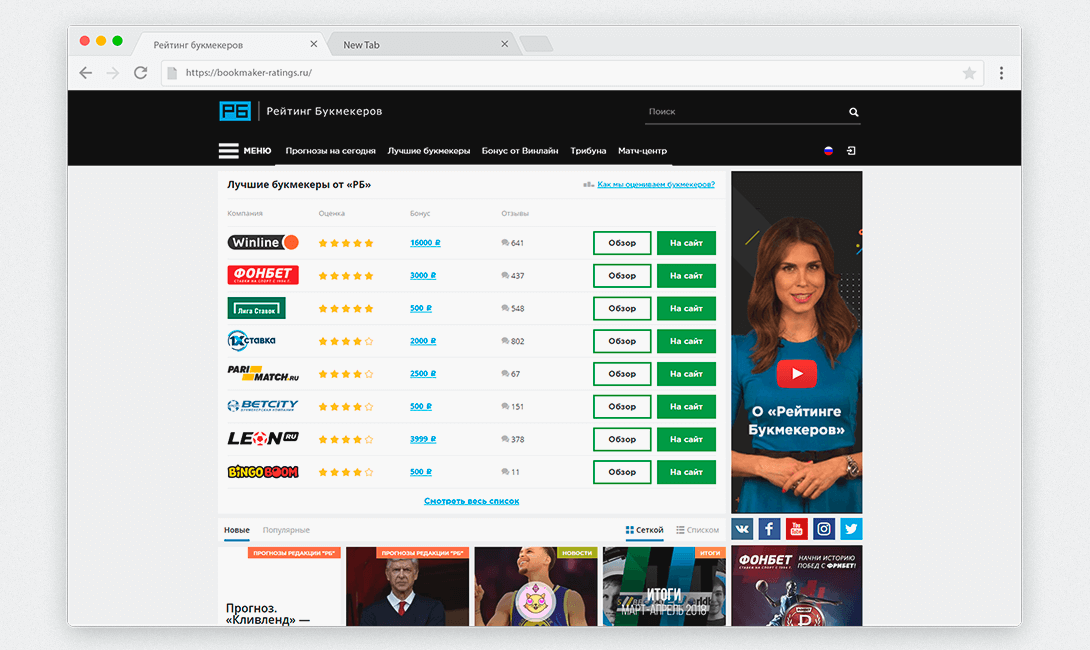Open the Фонбет banner ad

tap(797, 586)
